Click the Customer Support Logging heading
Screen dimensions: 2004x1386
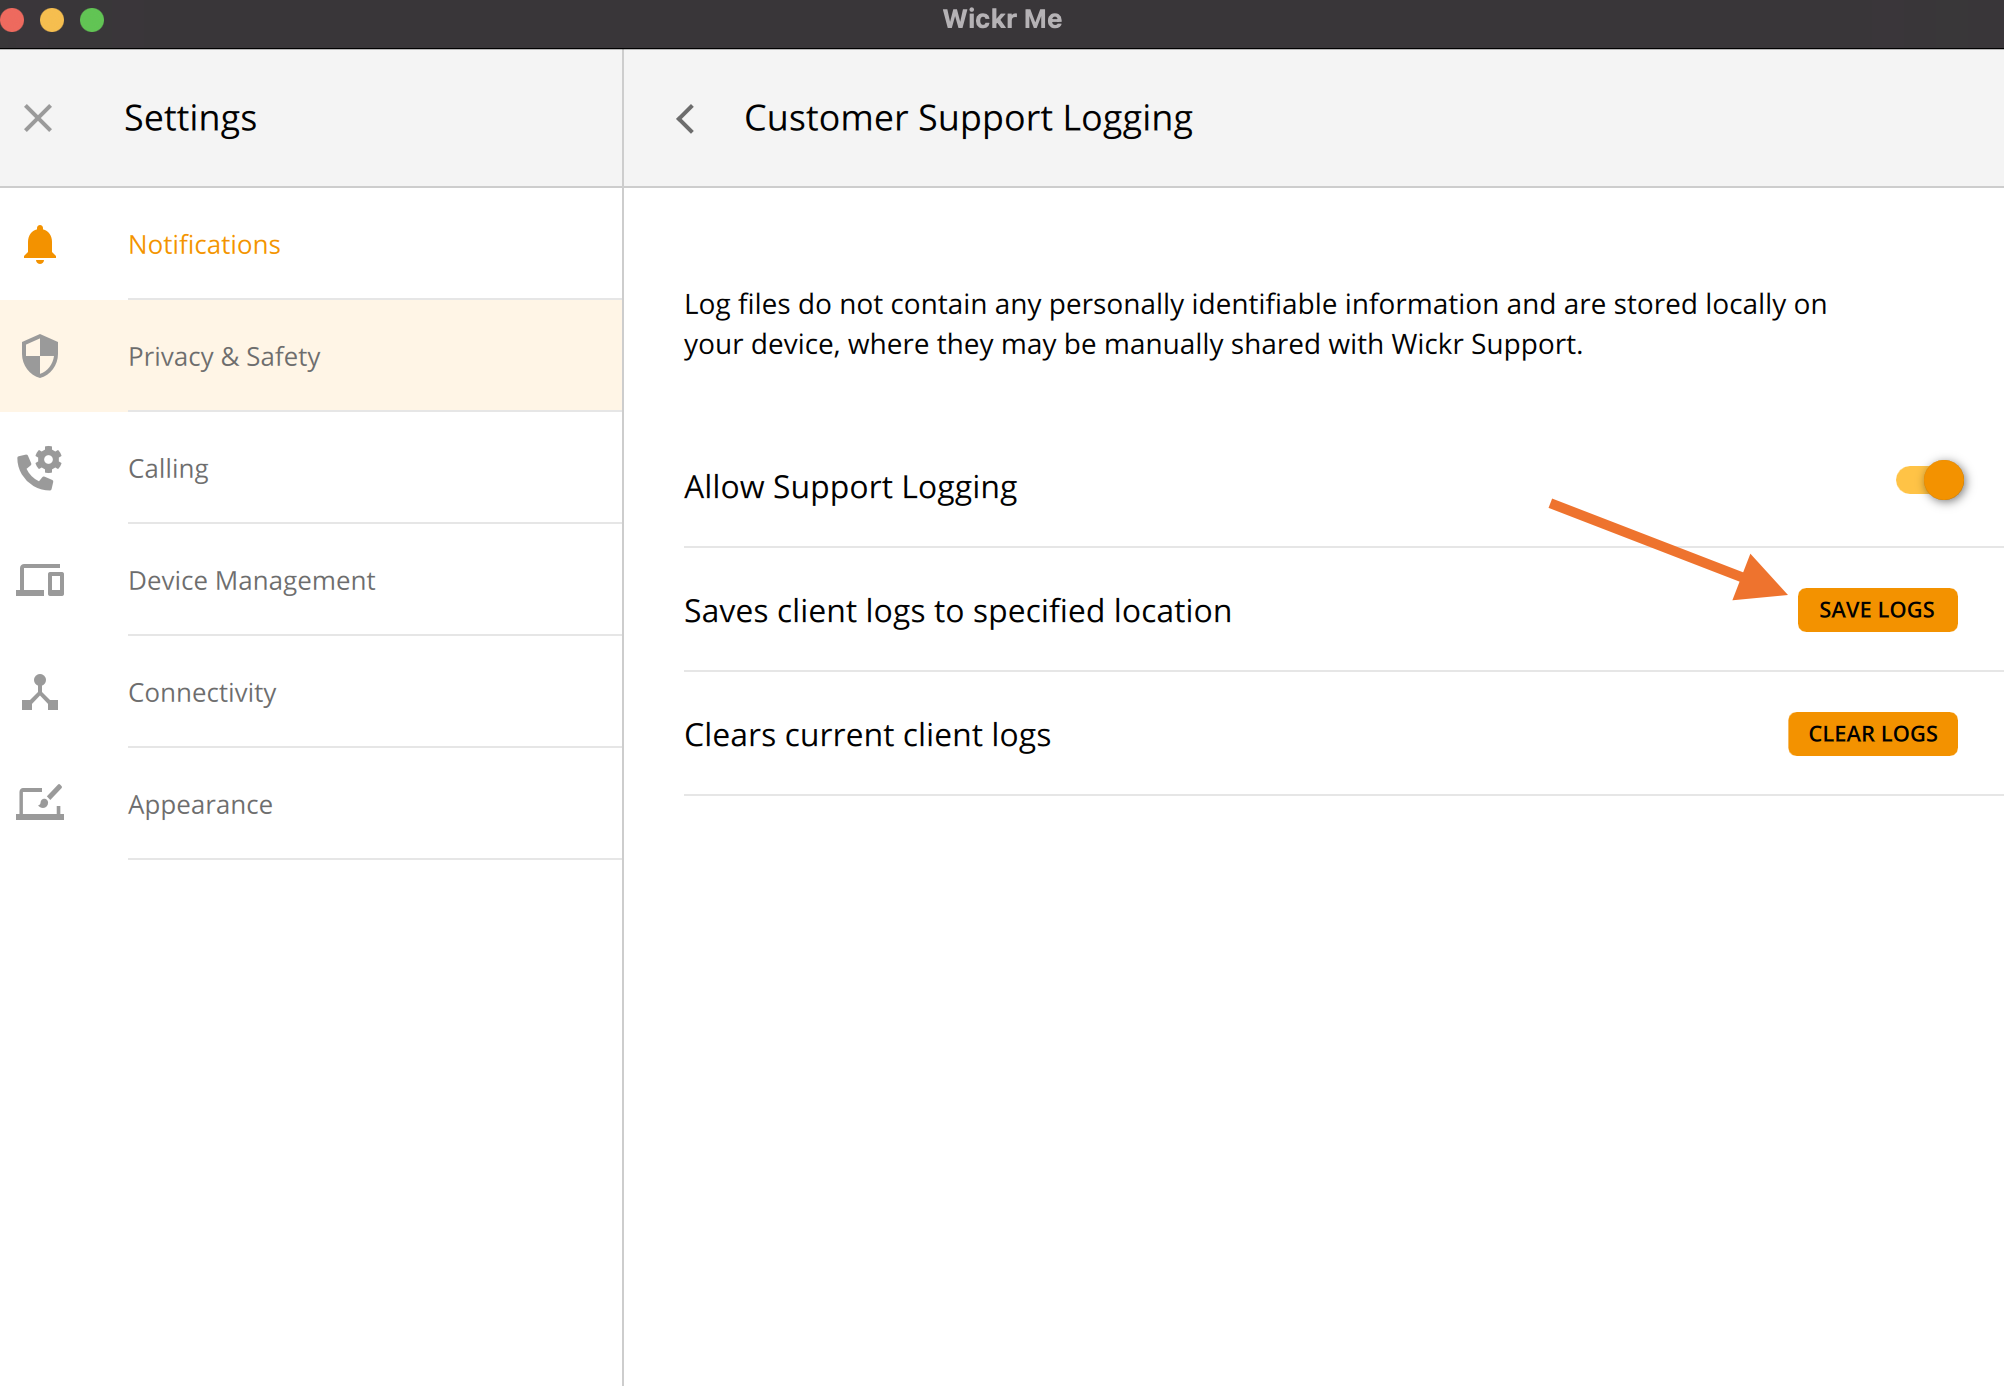(x=968, y=118)
